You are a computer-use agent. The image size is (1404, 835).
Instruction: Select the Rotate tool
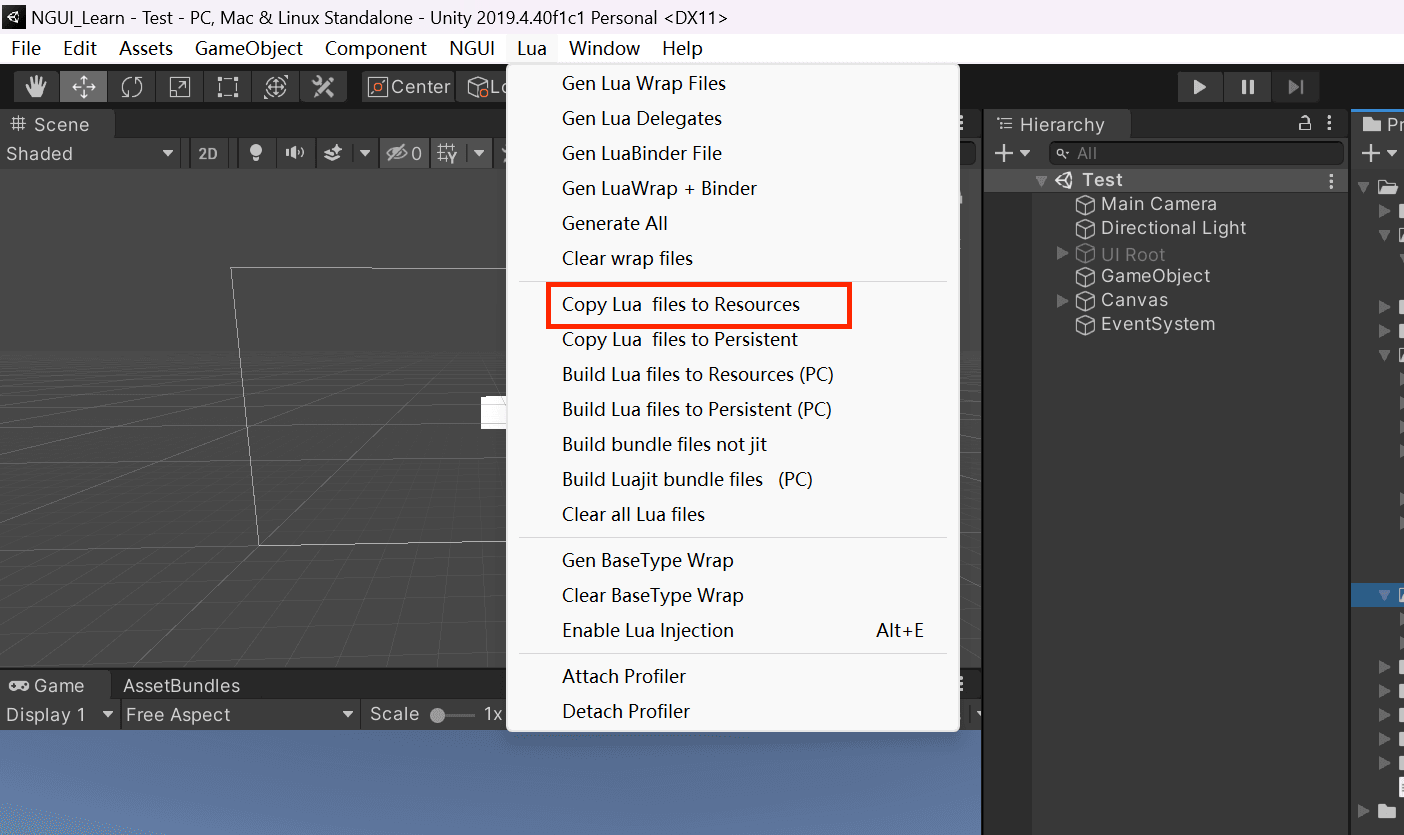132,87
